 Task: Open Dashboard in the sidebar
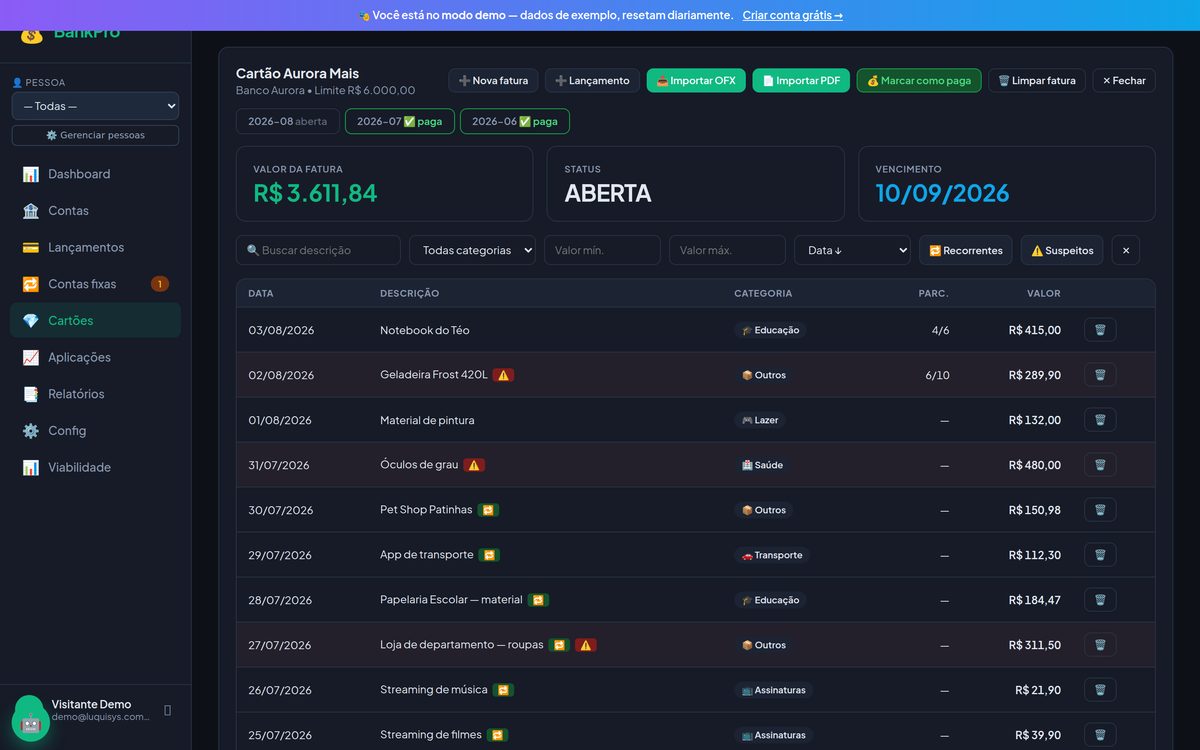point(95,174)
